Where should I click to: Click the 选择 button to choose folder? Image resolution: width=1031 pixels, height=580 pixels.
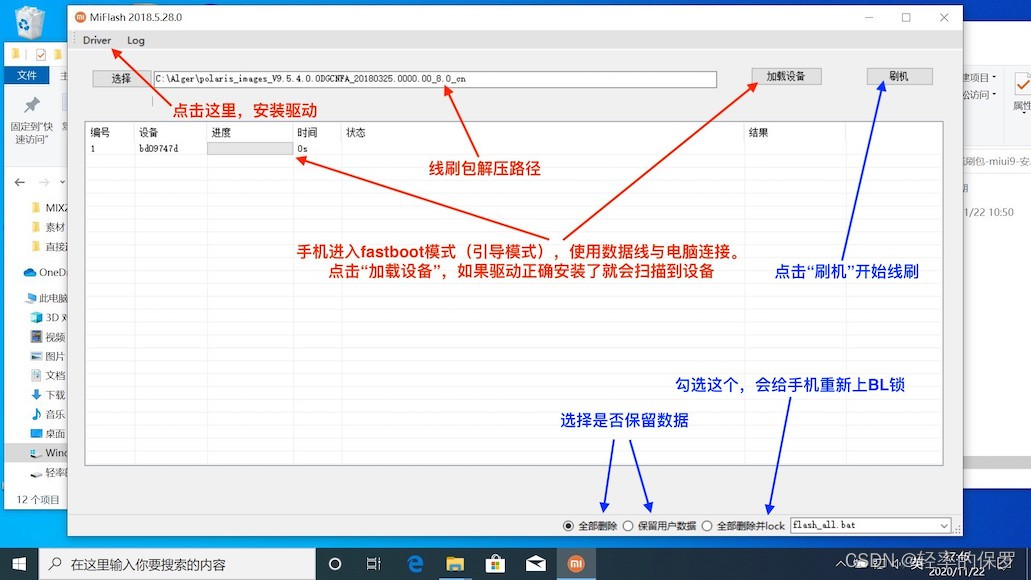[121, 78]
